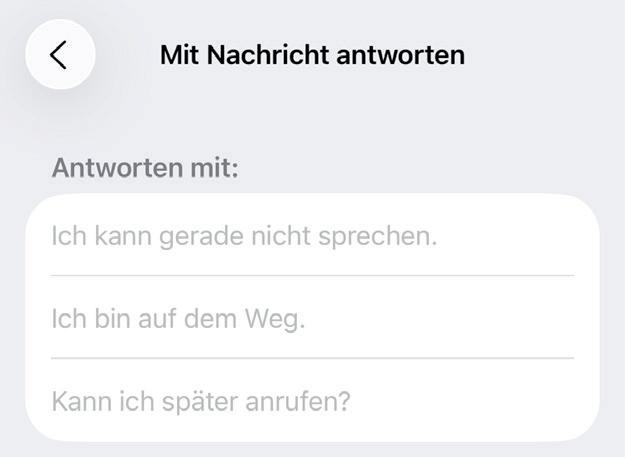Select the "auf dem Weg" reply placeholder
This screenshot has height=457, width=625.
pos(178,319)
